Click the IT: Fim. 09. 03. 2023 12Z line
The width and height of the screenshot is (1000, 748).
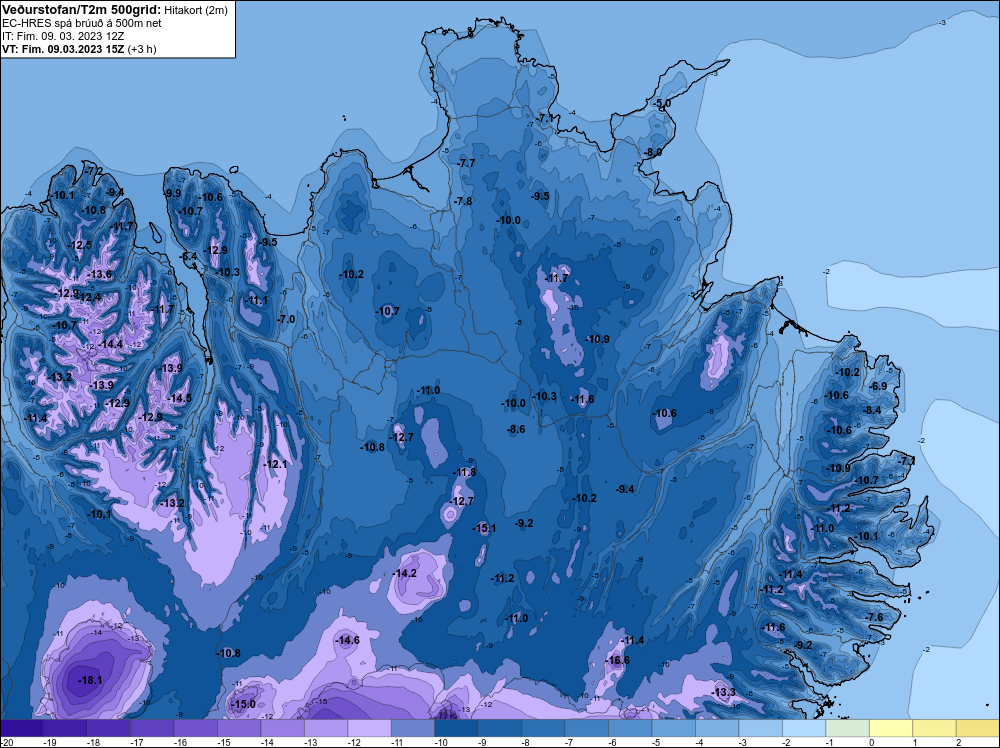point(63,36)
